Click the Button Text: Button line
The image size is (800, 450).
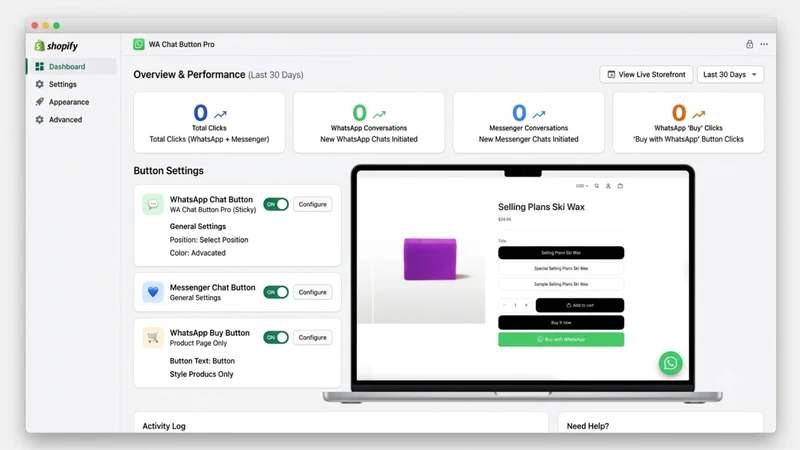(202, 361)
